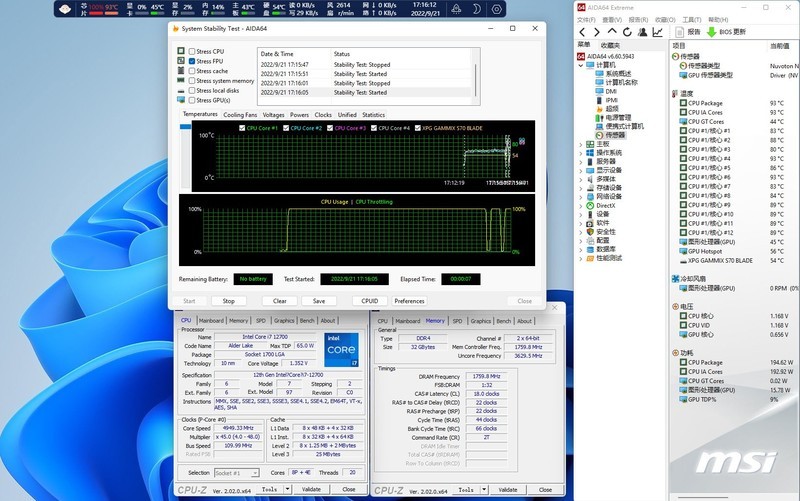
Task: Open the Socket #1 selection dropdown
Action: 237,473
